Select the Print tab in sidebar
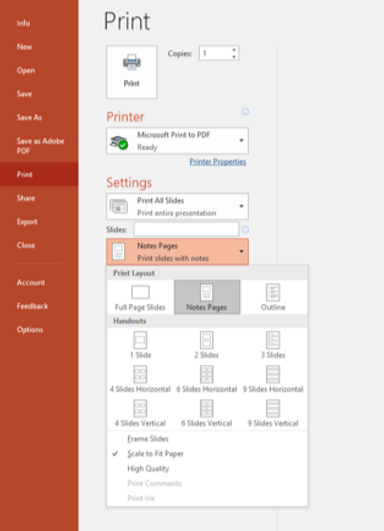Viewport: 384px width, 531px height. (39, 174)
